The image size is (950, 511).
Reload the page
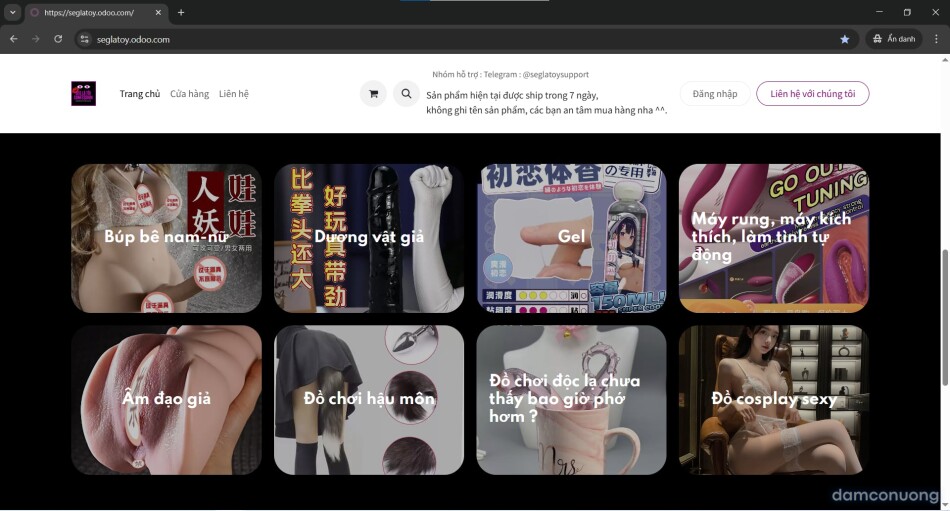[58, 39]
